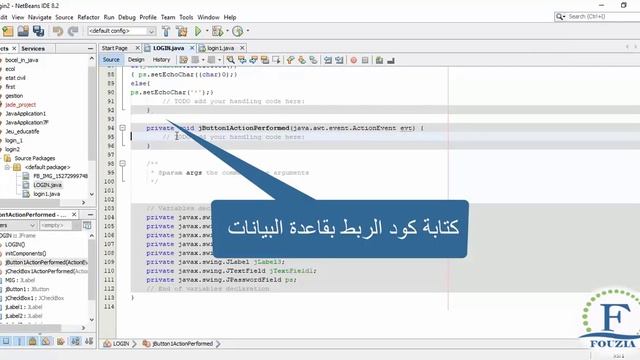The height and width of the screenshot is (360, 640).
Task: Open the Tools menu
Action: coord(186,17)
